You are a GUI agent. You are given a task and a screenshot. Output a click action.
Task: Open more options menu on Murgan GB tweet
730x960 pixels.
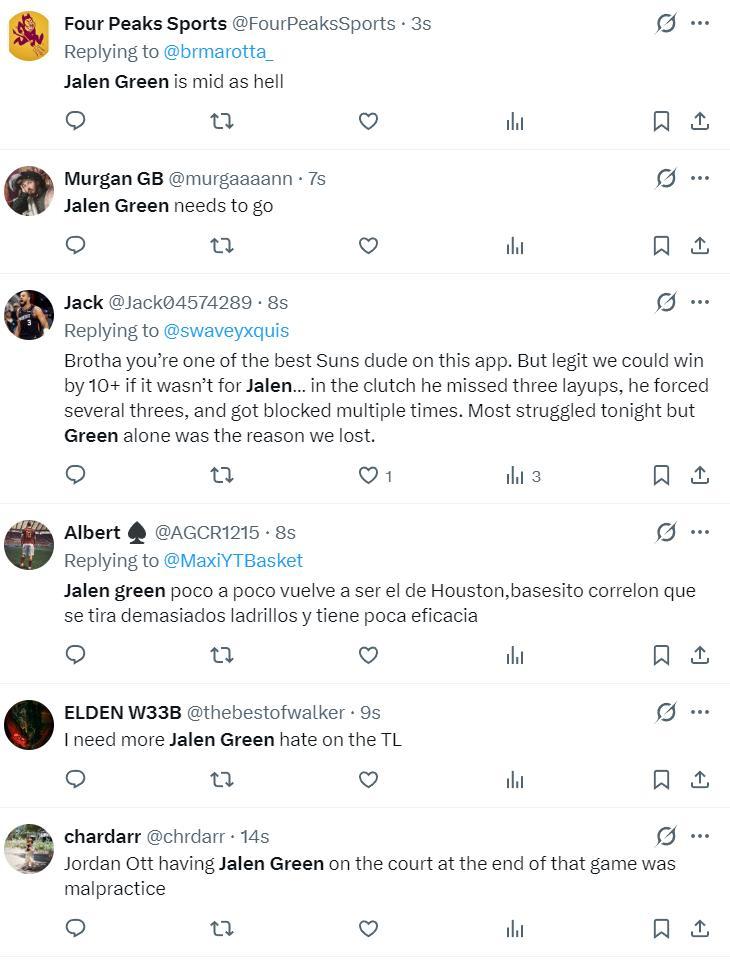700,178
